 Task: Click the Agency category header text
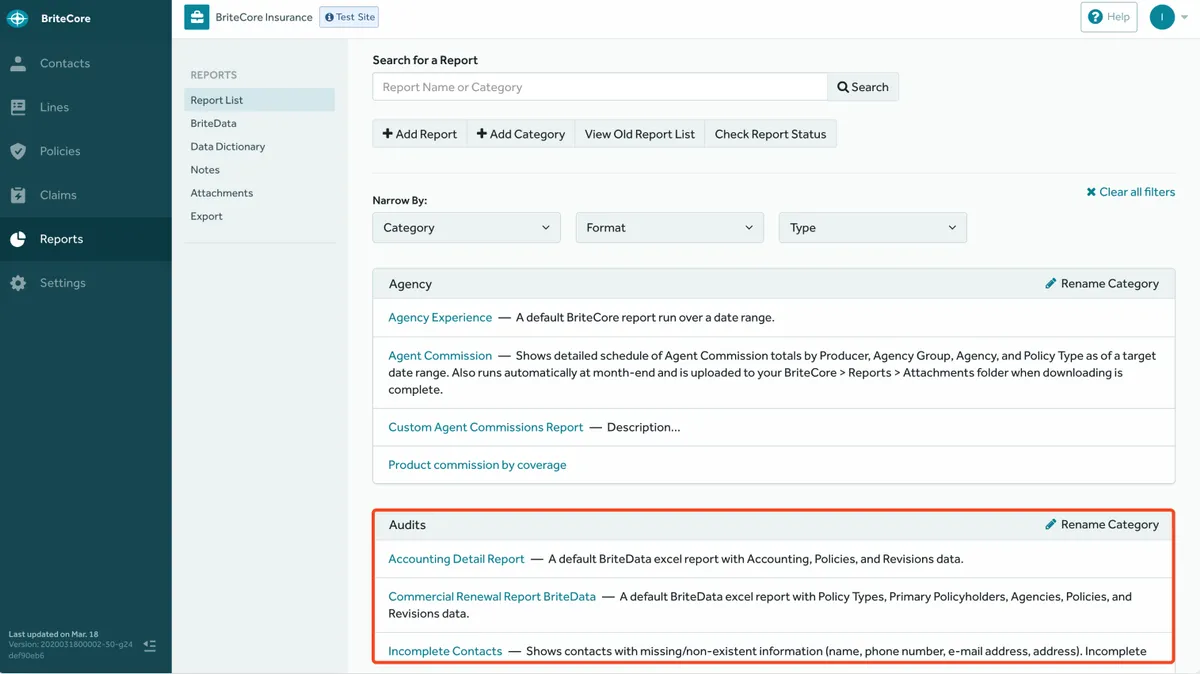point(410,284)
